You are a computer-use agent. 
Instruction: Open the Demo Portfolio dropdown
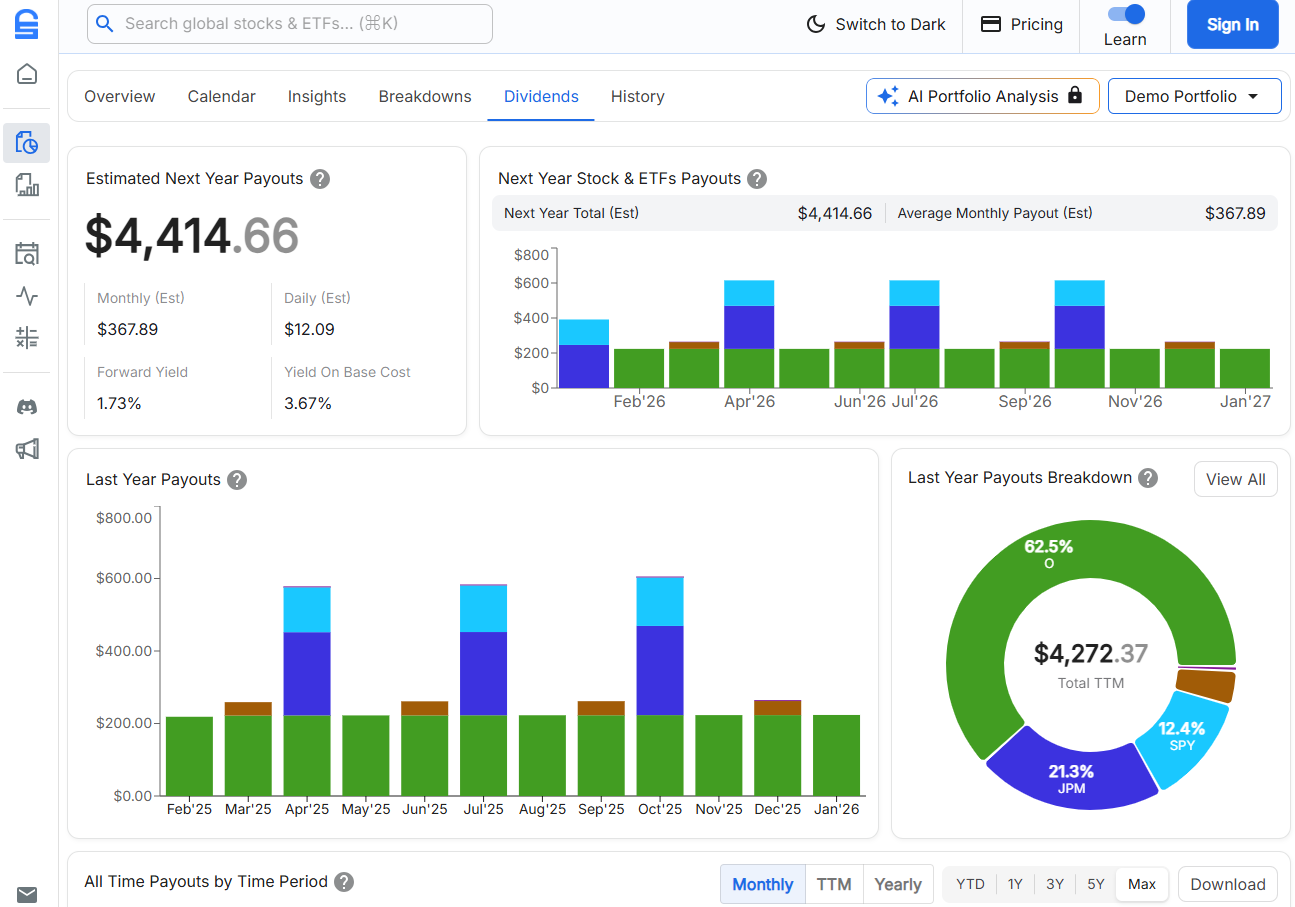click(x=1194, y=96)
